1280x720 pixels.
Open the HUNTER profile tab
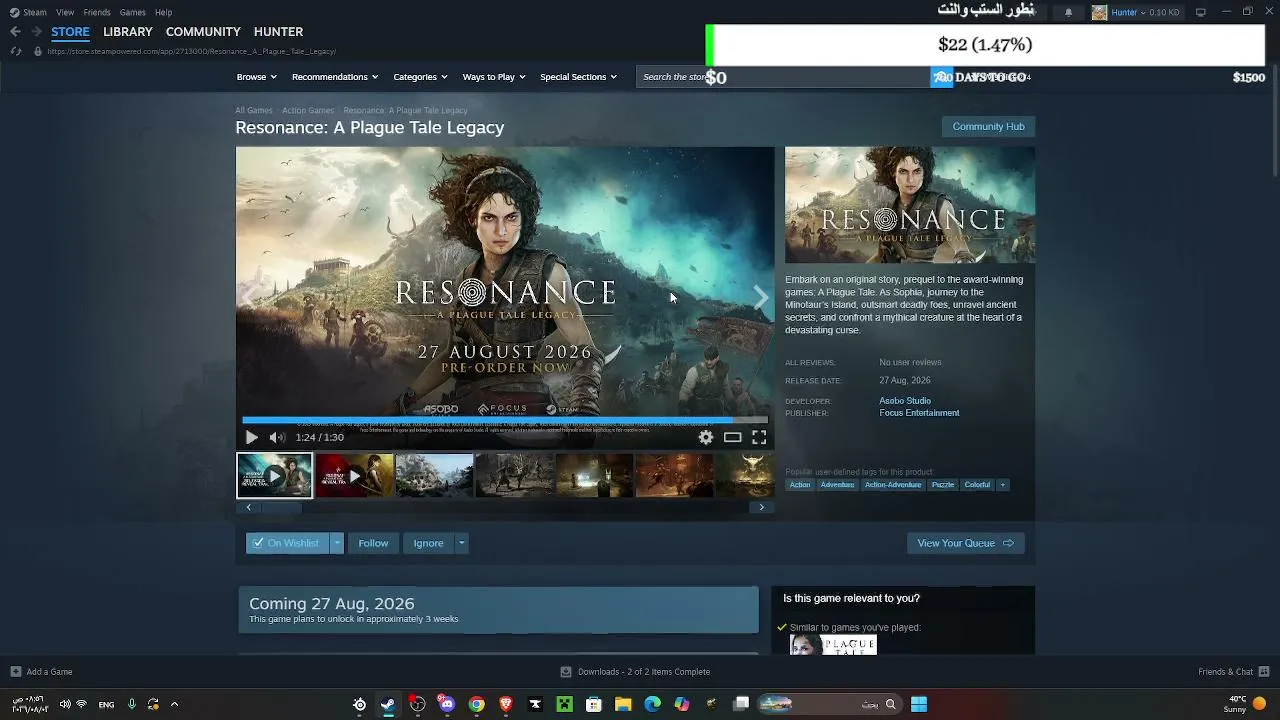[278, 32]
